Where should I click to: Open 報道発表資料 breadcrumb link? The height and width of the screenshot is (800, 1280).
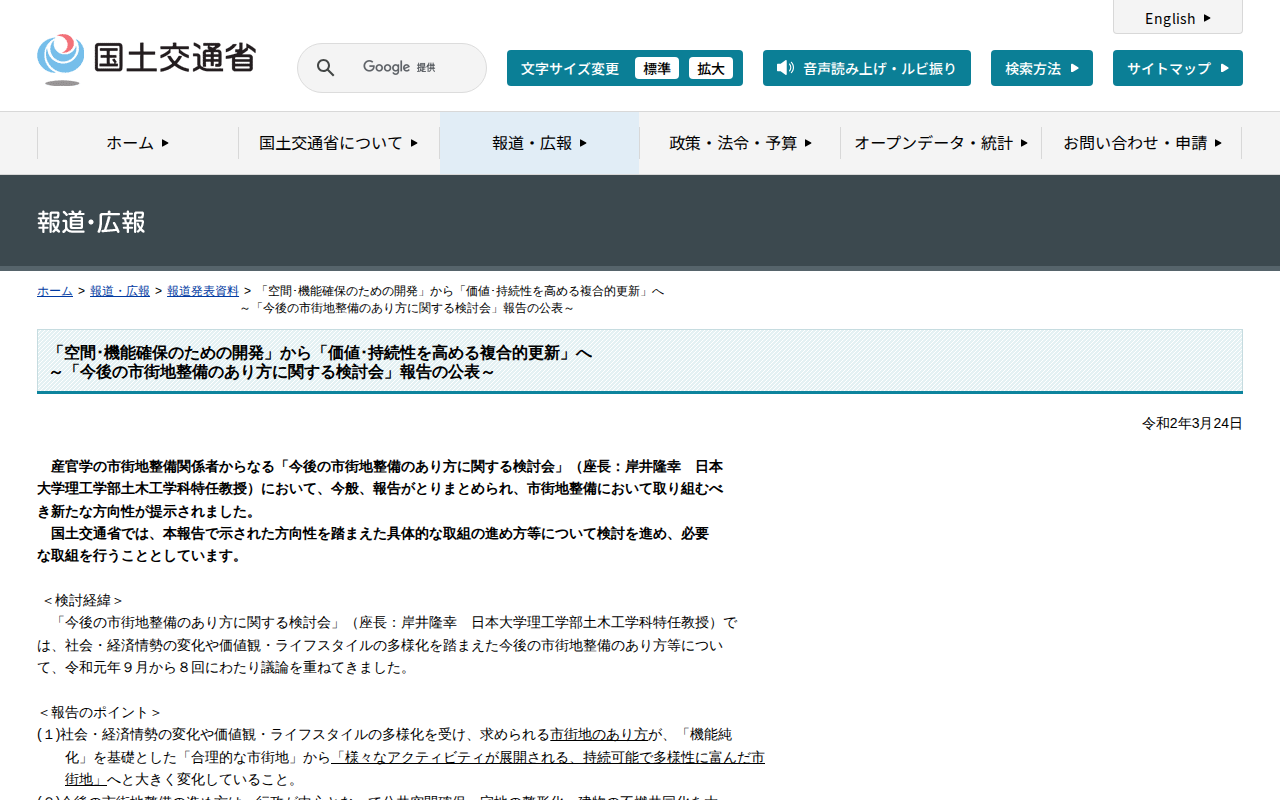point(203,291)
